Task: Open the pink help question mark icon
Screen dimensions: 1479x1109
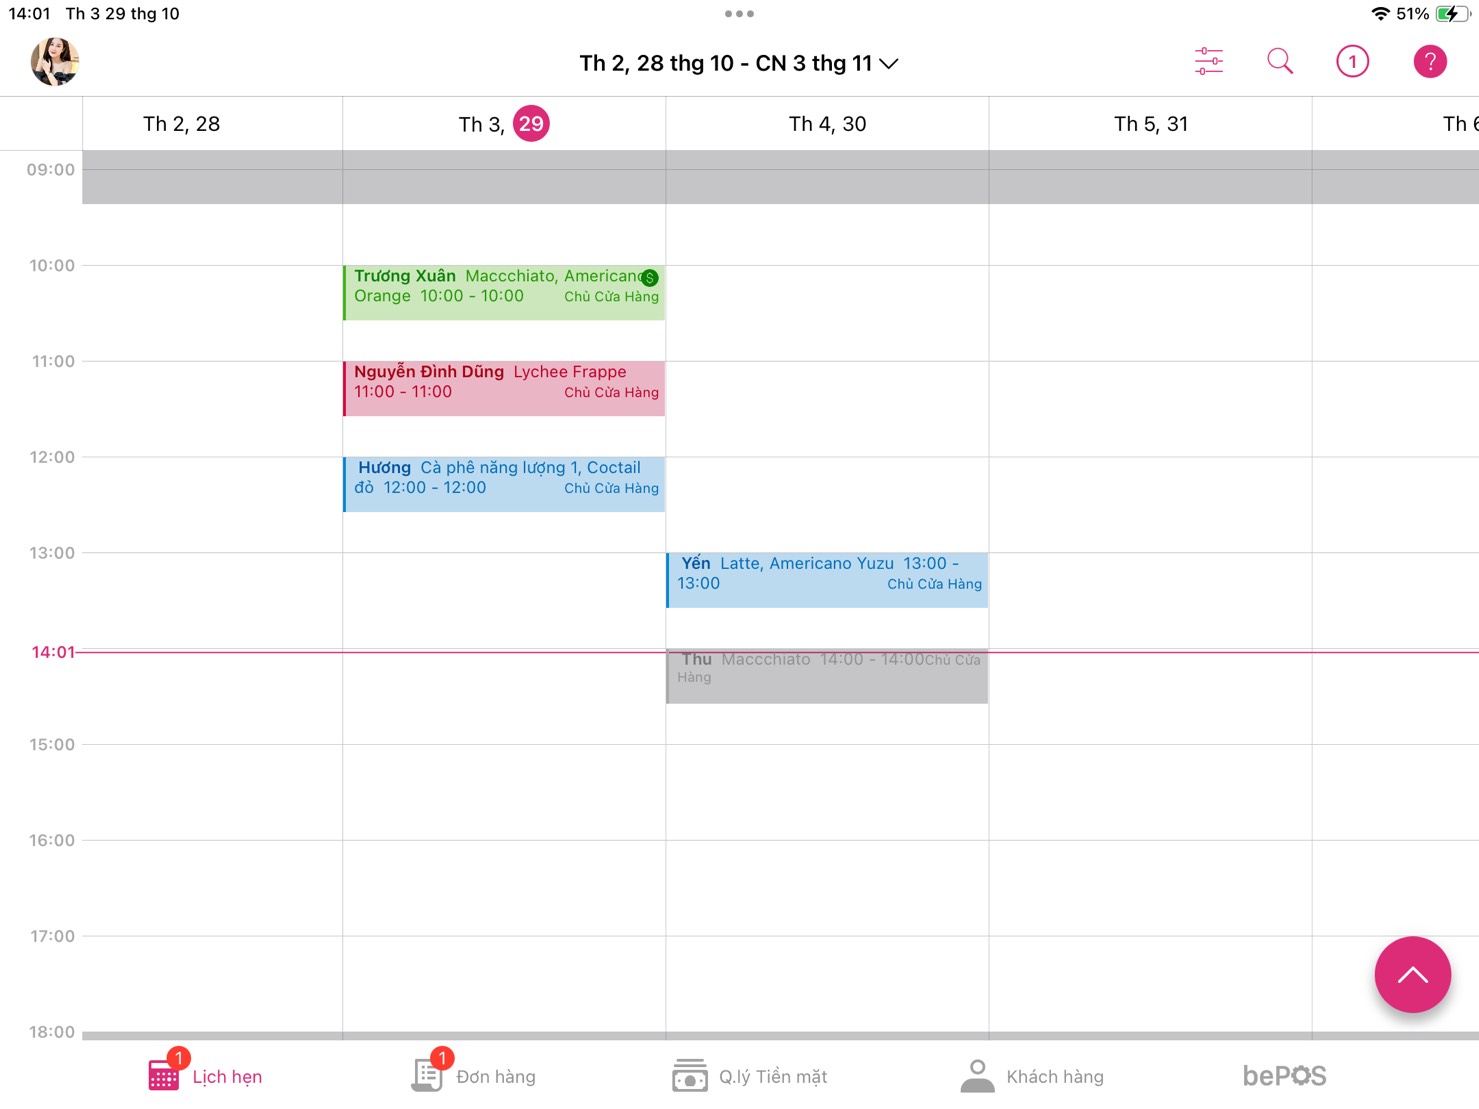Action: (1429, 62)
